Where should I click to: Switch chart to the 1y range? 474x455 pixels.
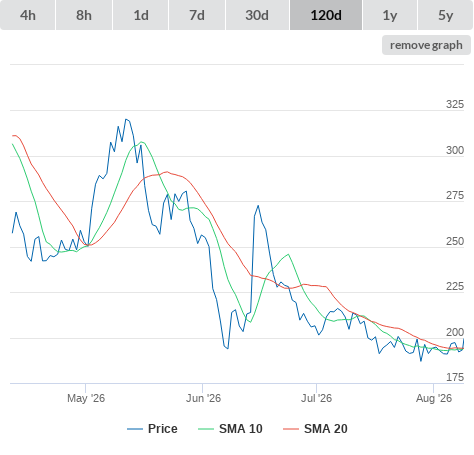coord(390,15)
